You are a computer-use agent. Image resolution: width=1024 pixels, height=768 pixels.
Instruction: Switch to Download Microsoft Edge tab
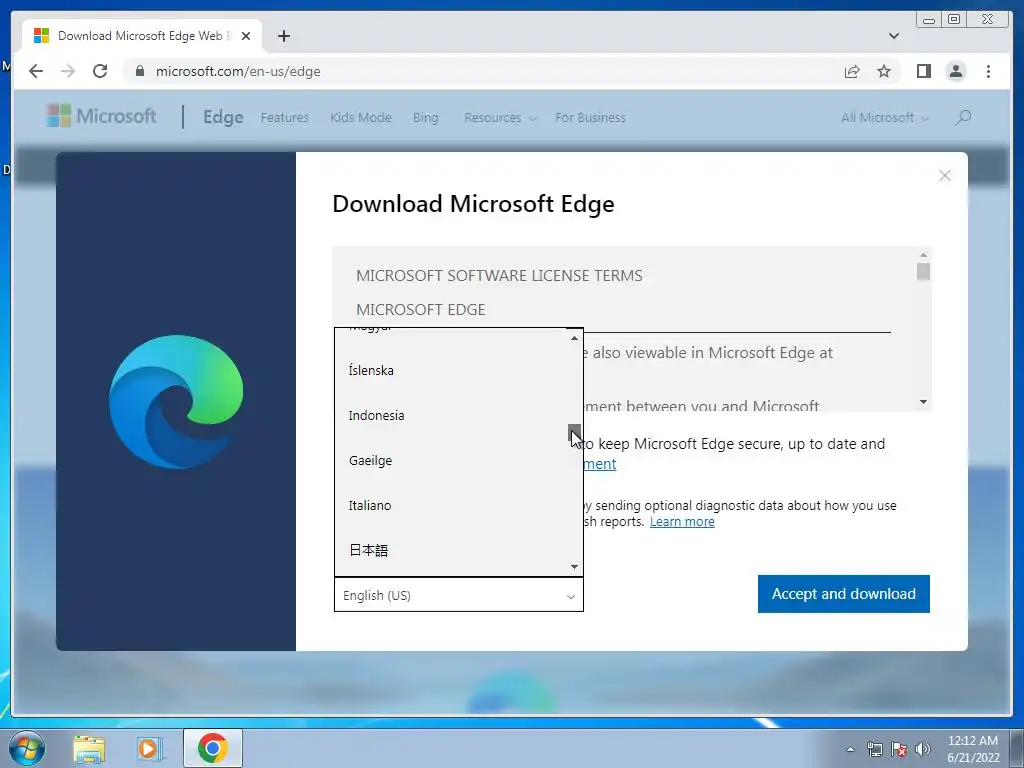[x=142, y=36]
